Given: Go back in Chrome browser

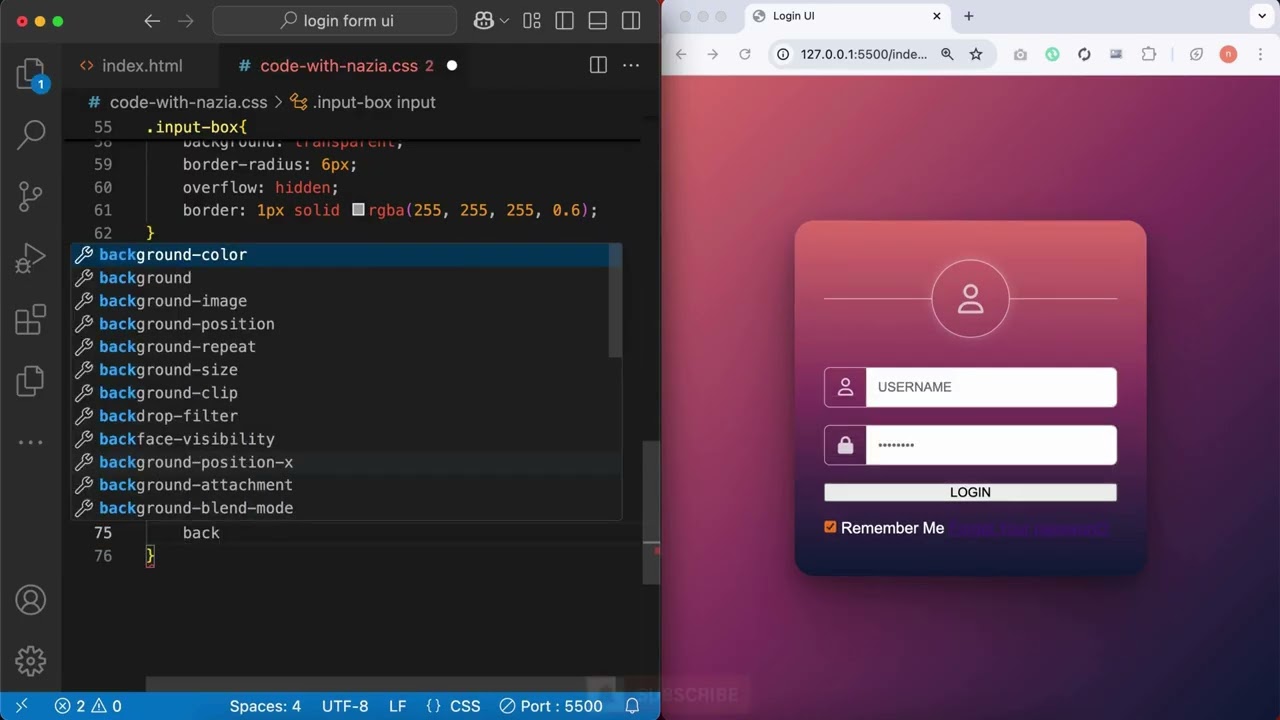Looking at the screenshot, I should (681, 54).
